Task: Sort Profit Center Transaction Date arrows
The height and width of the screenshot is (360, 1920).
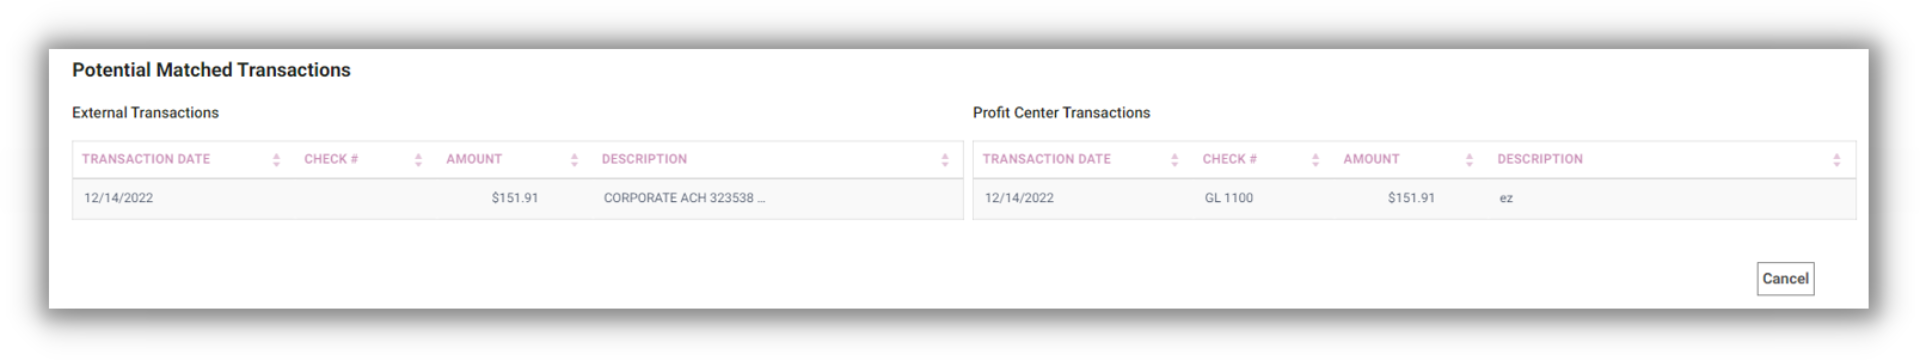Action: (1175, 160)
